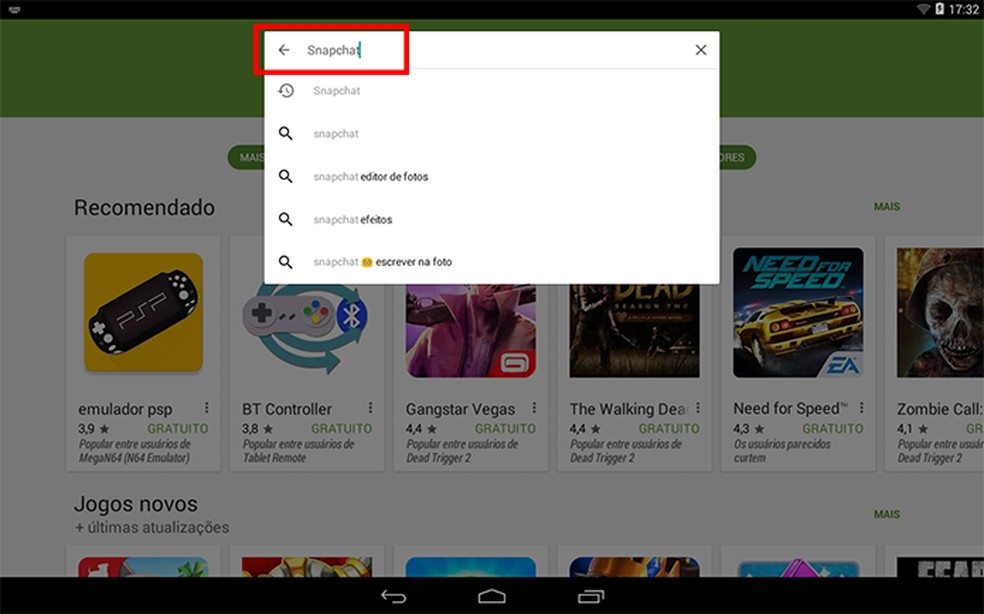Open Zombie Call app thumbnail
The image size is (984, 614).
[x=940, y=313]
